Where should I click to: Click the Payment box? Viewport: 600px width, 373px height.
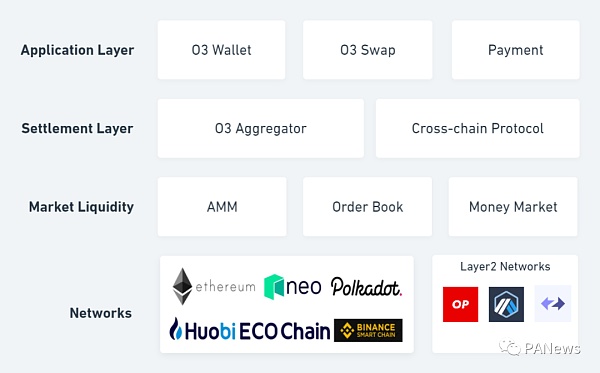[x=515, y=50]
